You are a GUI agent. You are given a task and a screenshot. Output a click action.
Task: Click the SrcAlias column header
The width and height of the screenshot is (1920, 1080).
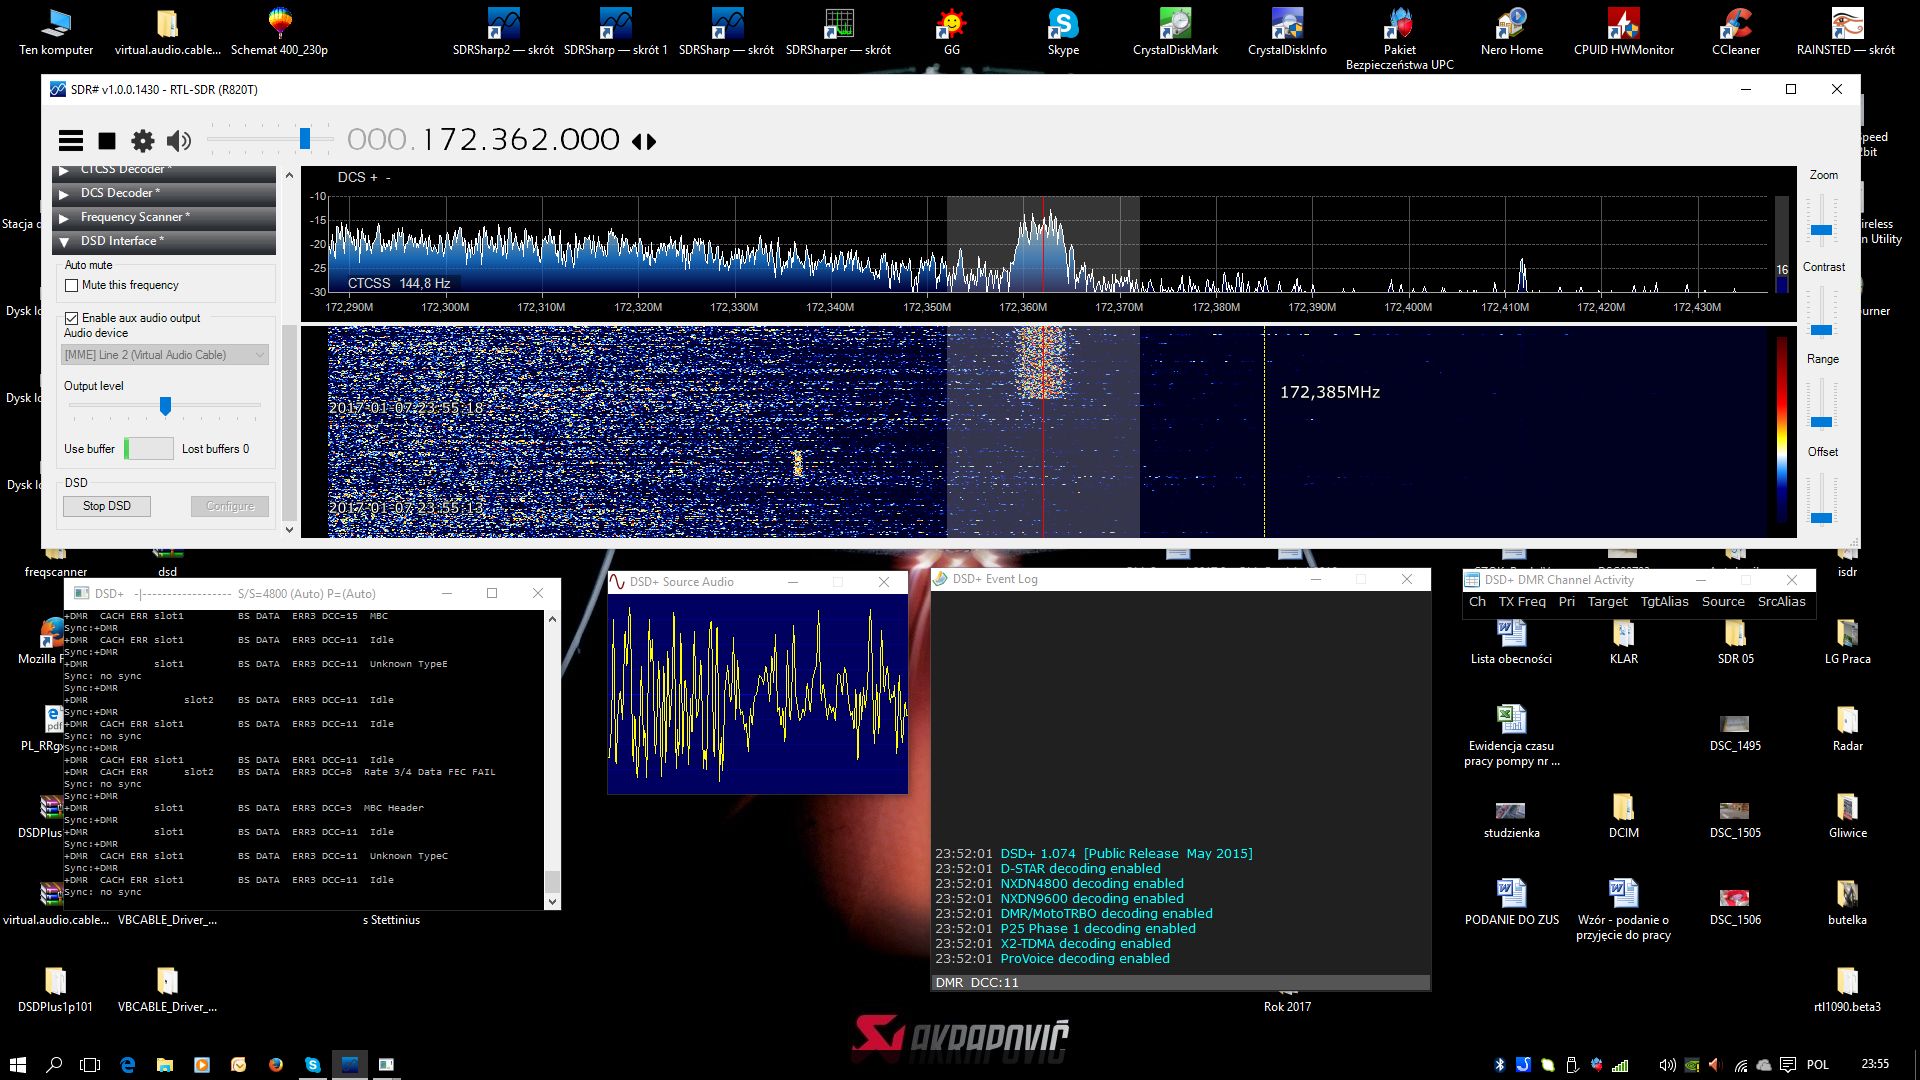[1781, 602]
